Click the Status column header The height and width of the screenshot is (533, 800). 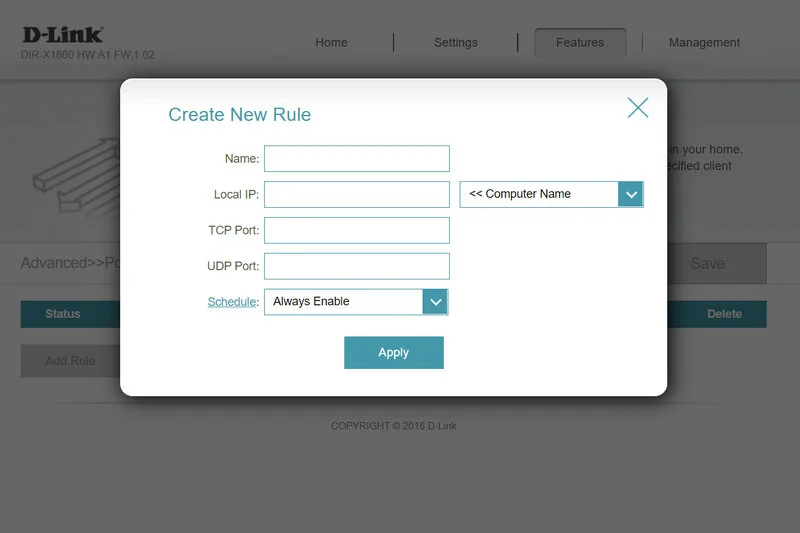(63, 314)
